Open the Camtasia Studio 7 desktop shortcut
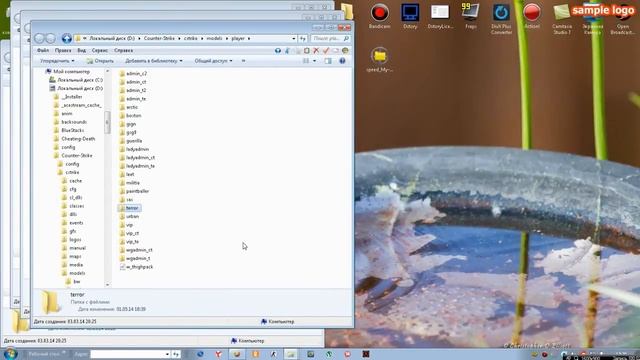 point(562,19)
